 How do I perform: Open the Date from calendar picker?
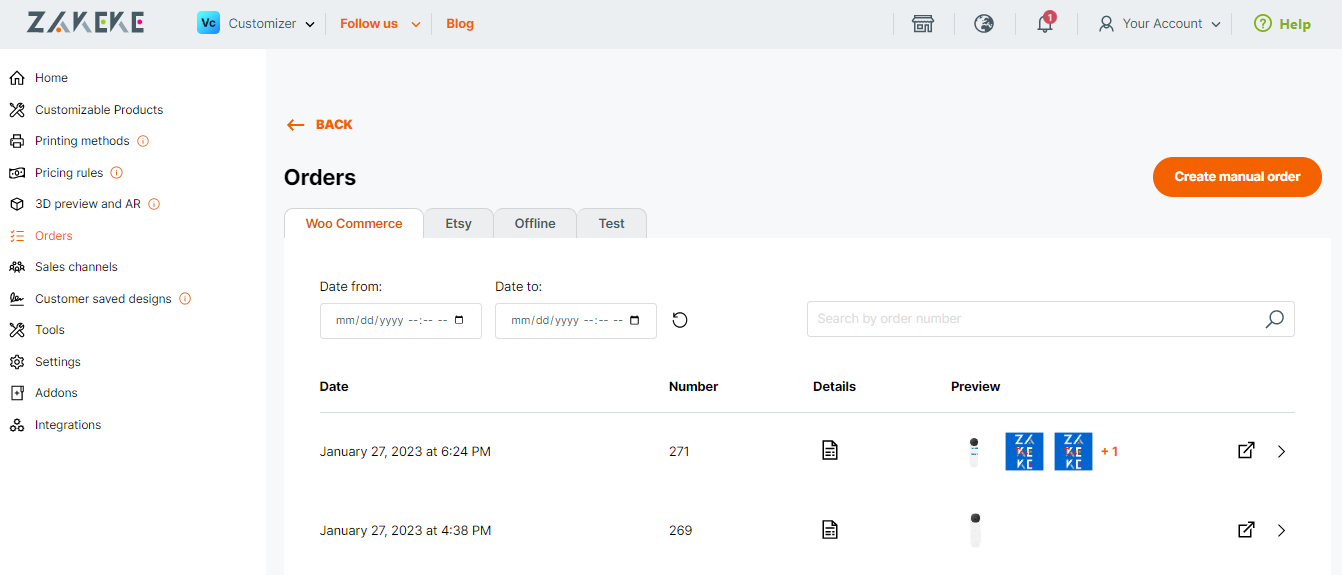point(459,321)
